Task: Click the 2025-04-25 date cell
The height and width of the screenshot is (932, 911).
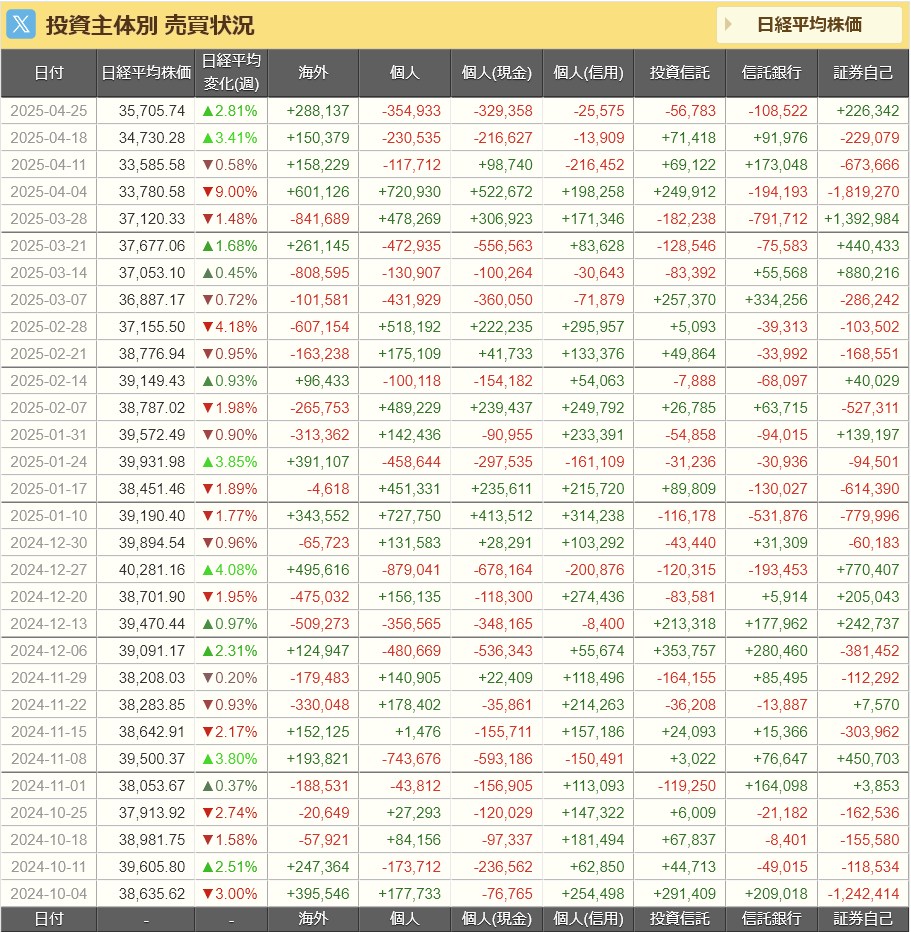Action: [48, 111]
